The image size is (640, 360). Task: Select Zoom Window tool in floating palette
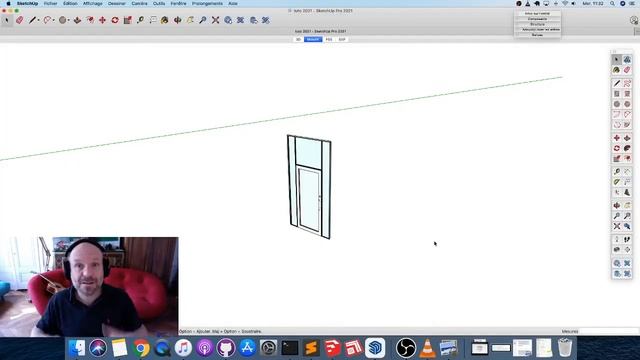point(627,216)
